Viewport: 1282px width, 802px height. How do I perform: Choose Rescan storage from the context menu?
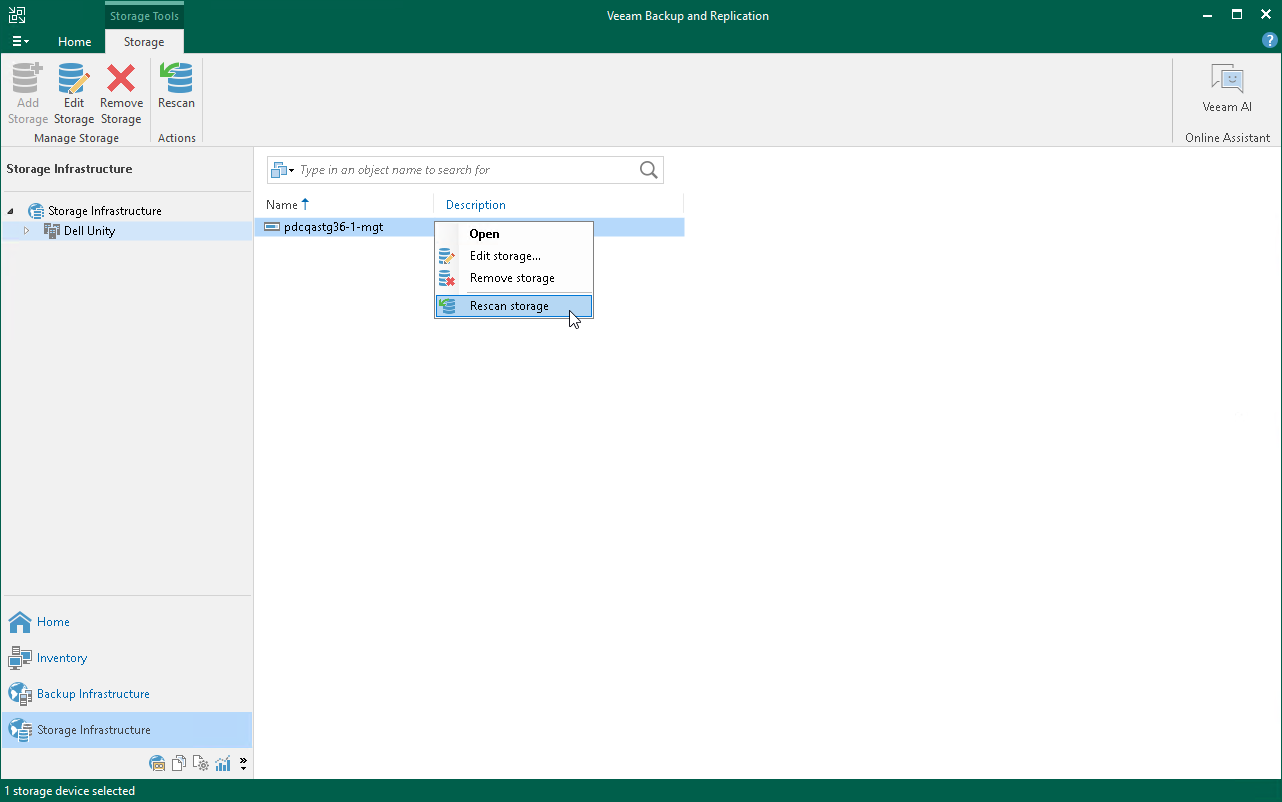[x=514, y=306]
